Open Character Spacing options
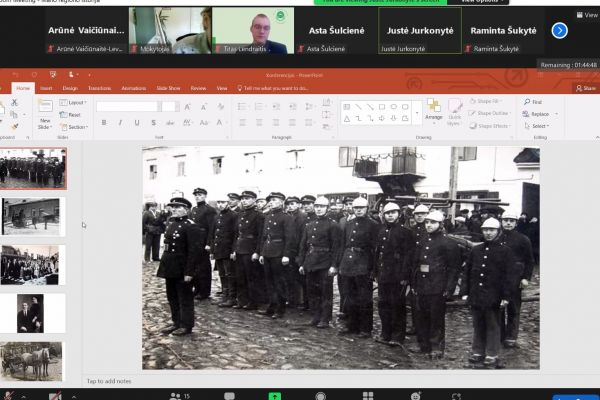Viewport: 600px width, 400px height. [x=187, y=123]
